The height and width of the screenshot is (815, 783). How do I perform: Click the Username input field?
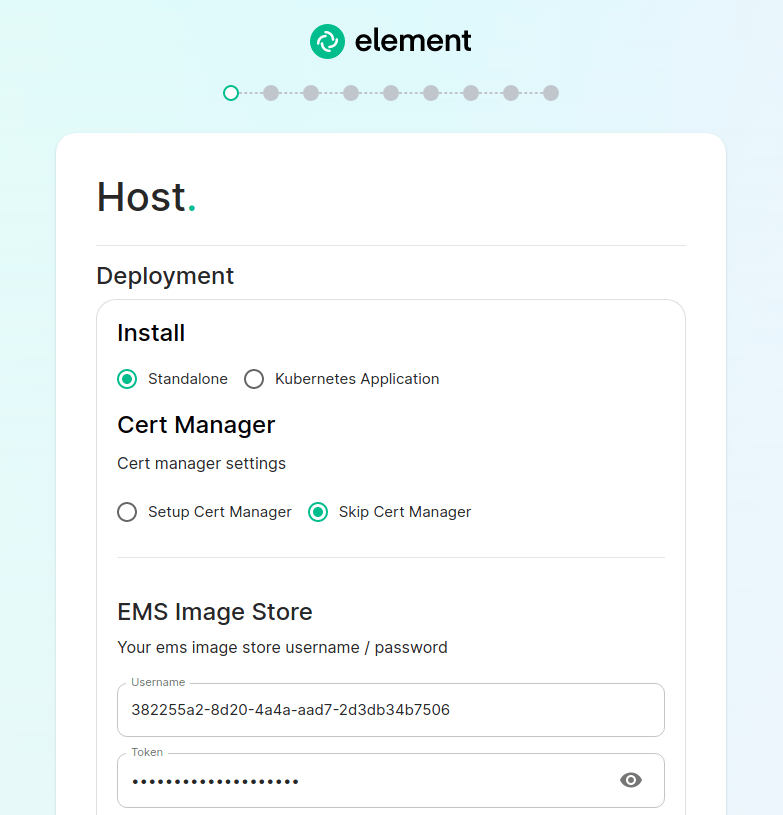click(x=390, y=710)
